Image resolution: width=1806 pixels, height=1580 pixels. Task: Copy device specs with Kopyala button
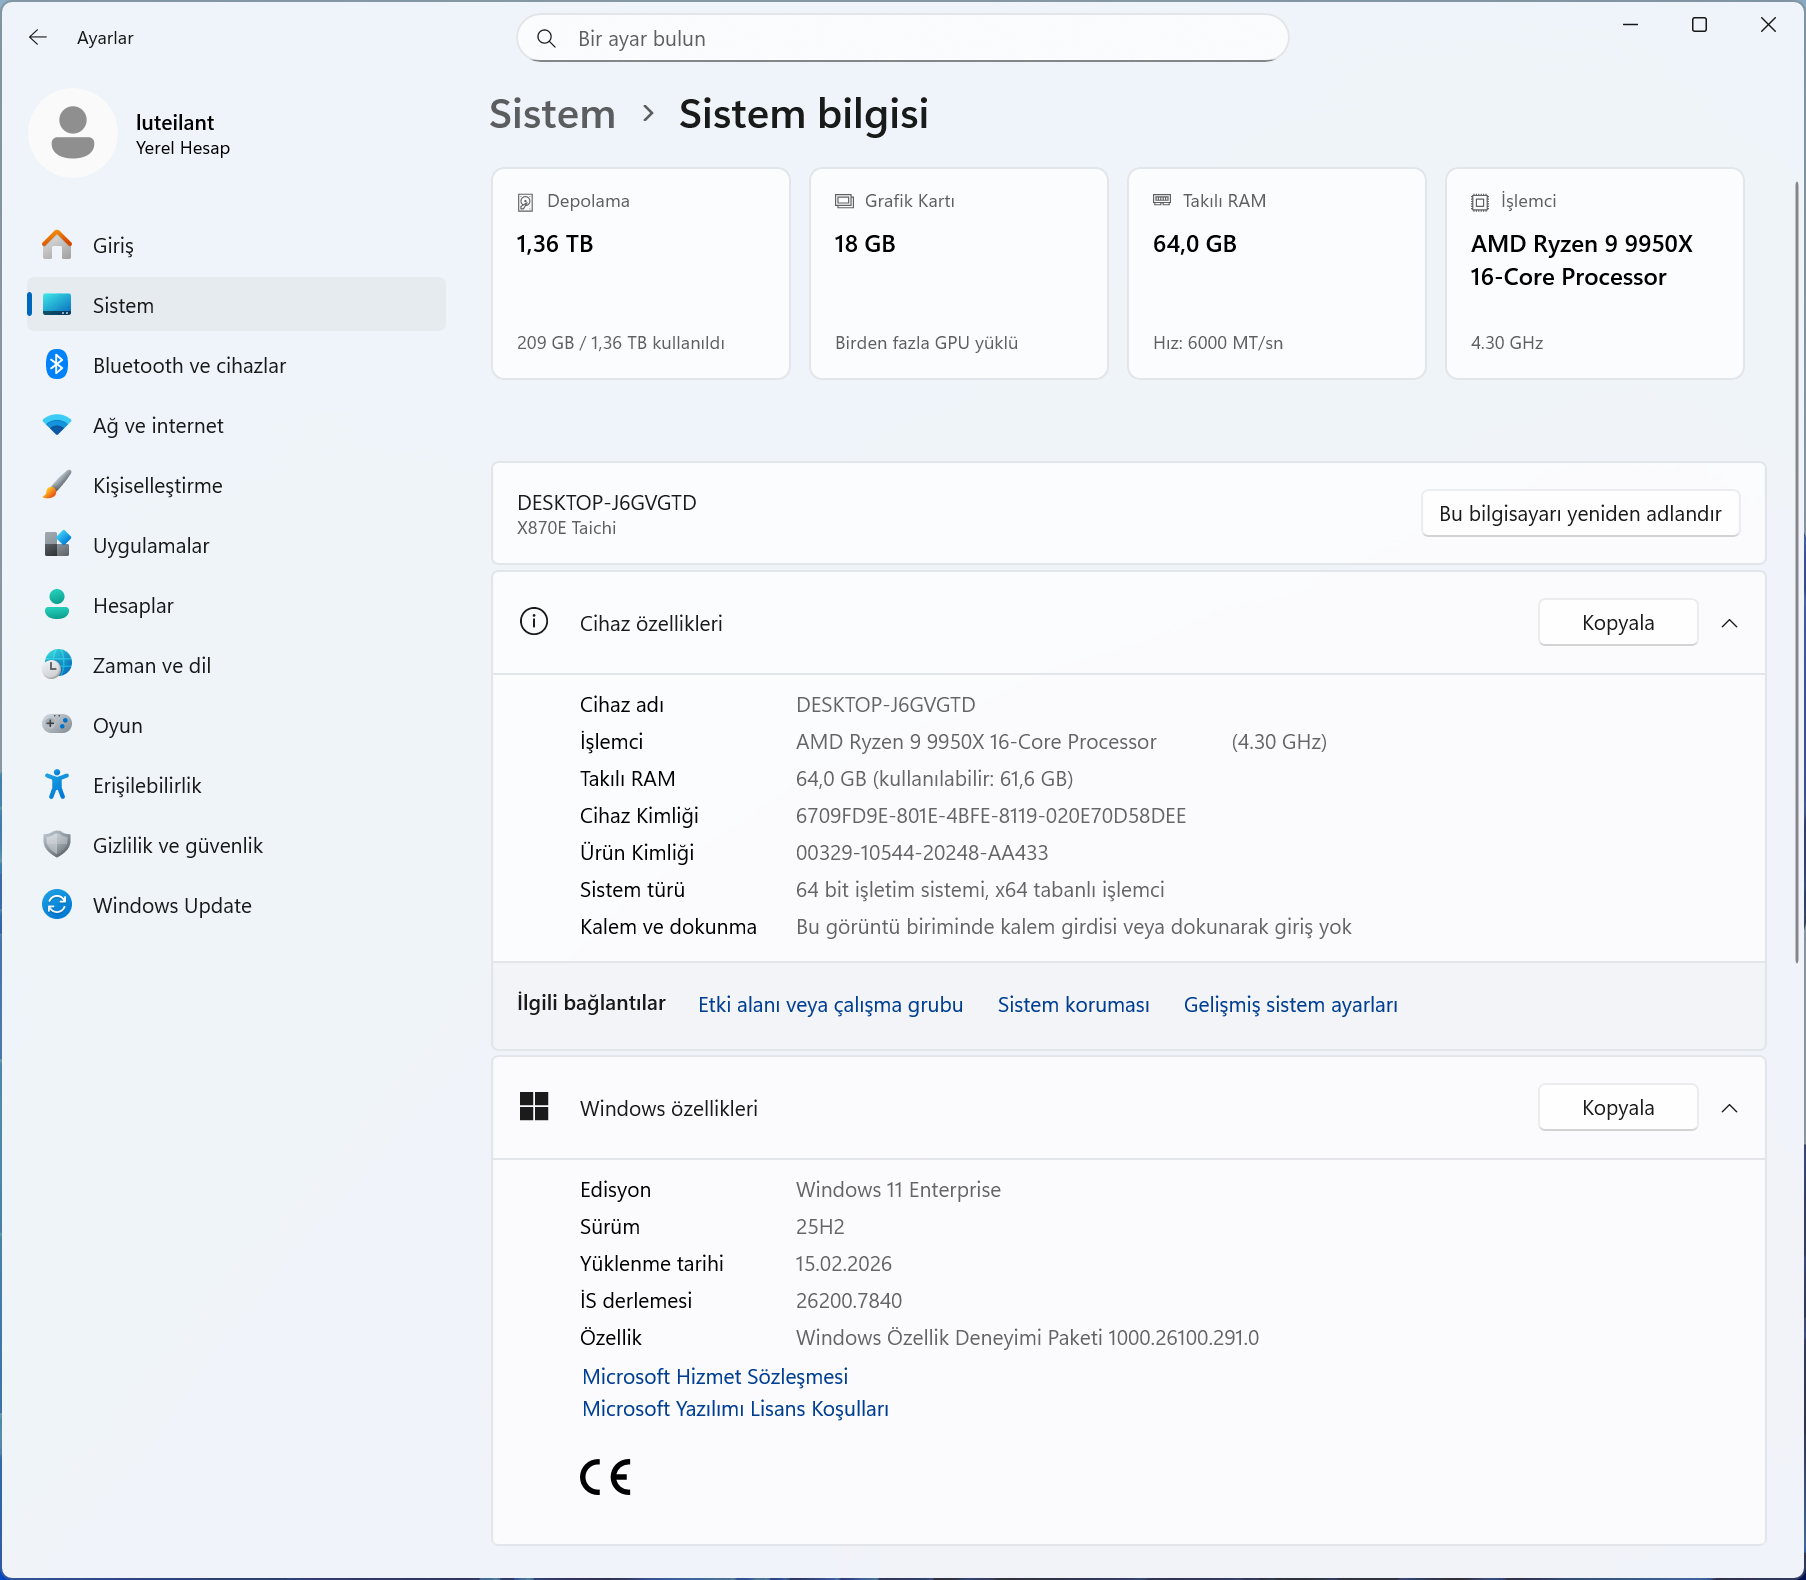pos(1618,623)
